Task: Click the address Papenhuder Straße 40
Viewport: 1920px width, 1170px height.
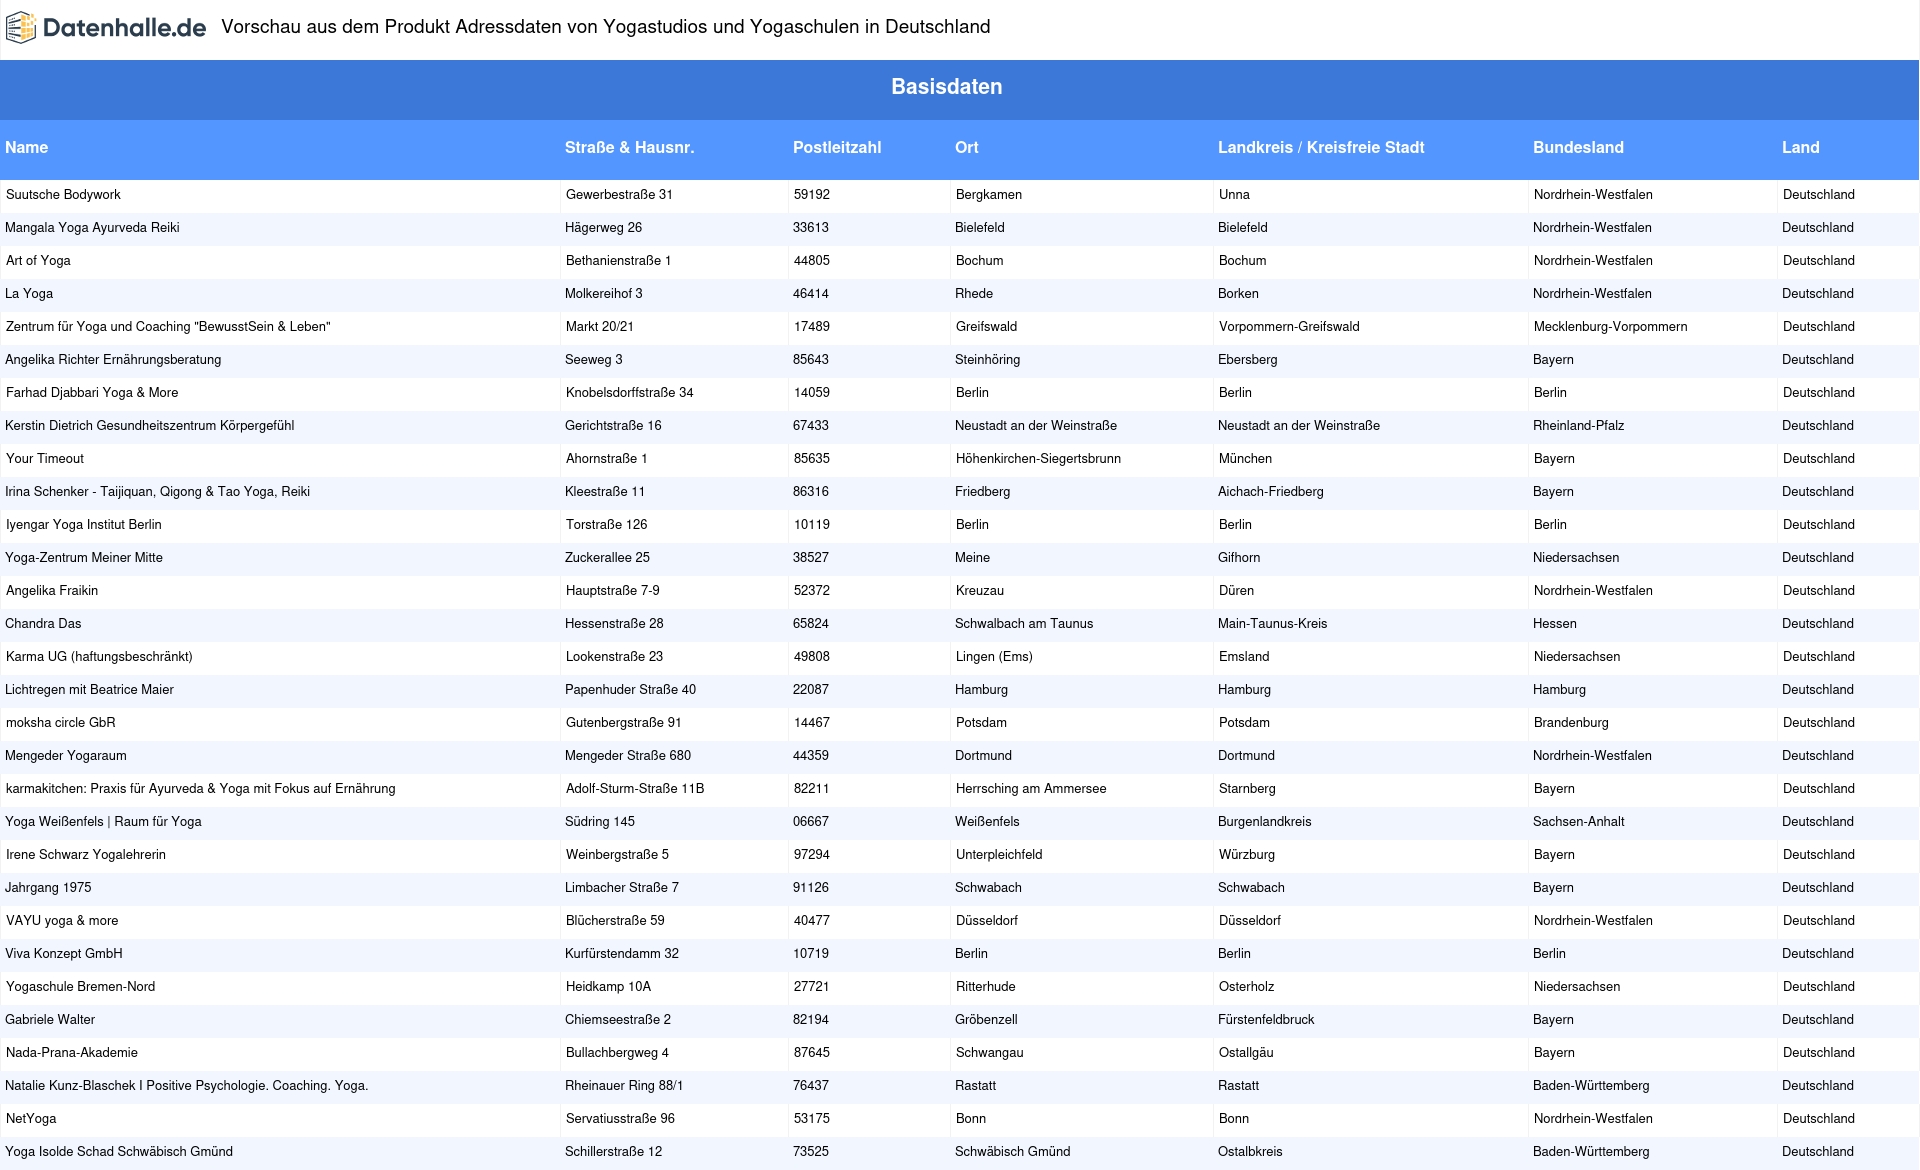Action: 630,689
